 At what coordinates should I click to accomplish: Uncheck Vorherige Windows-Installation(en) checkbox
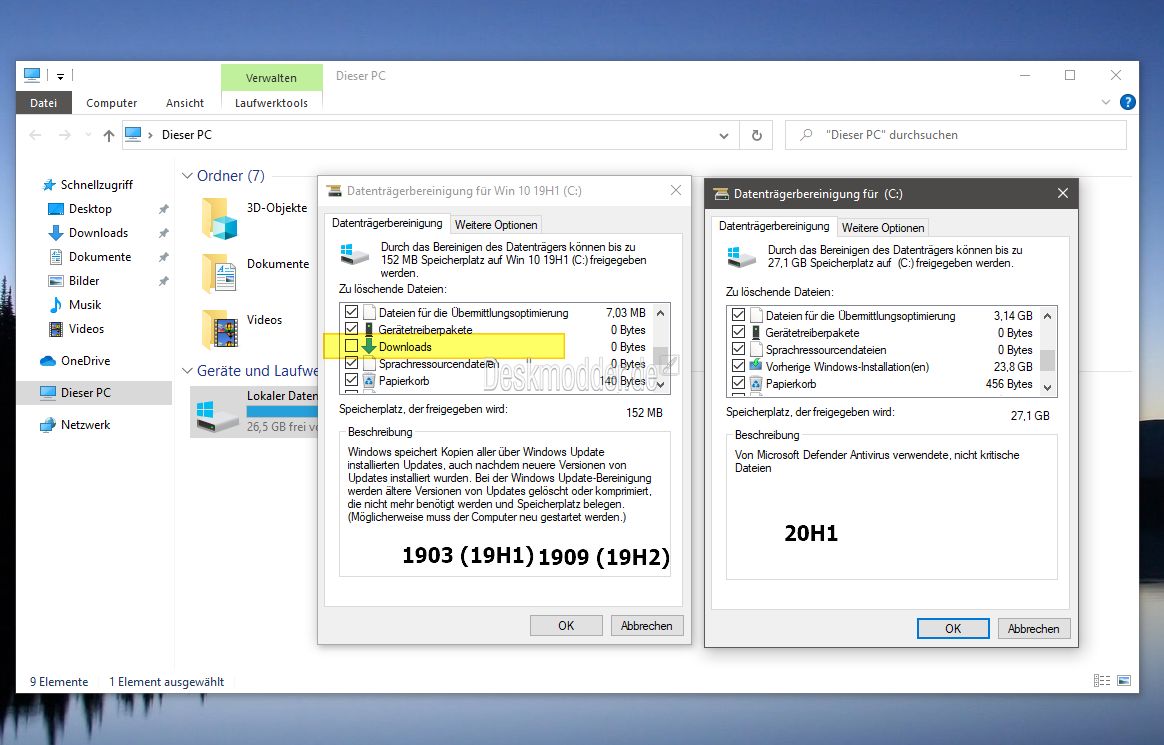pos(738,367)
